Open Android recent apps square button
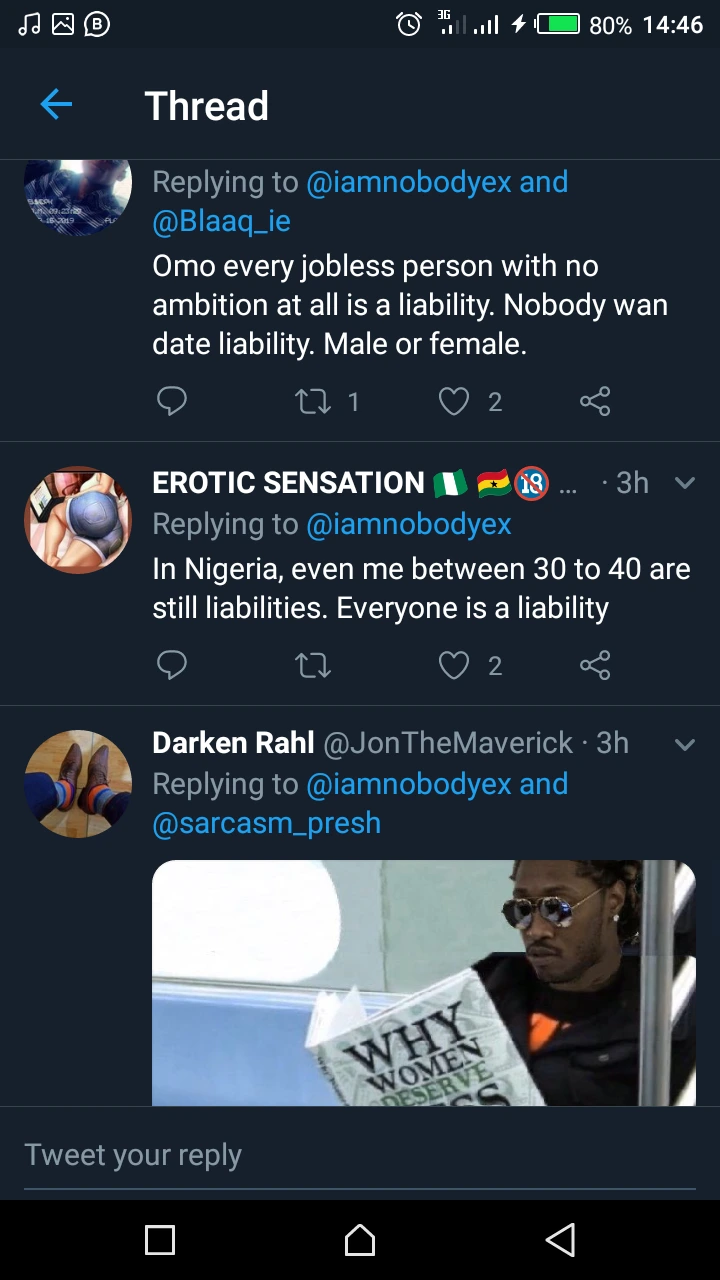The height and width of the screenshot is (1280, 720). click(x=160, y=1240)
